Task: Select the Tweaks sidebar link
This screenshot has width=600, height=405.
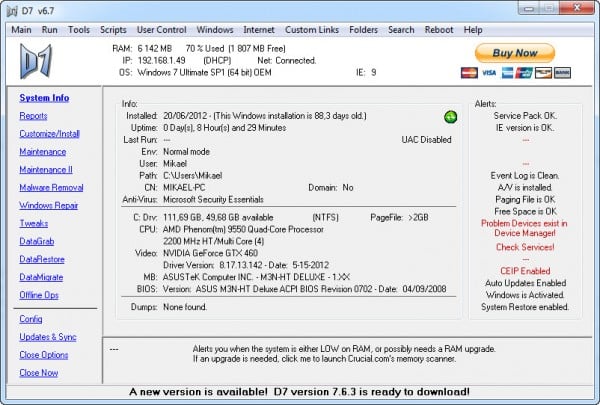Action: [x=33, y=223]
